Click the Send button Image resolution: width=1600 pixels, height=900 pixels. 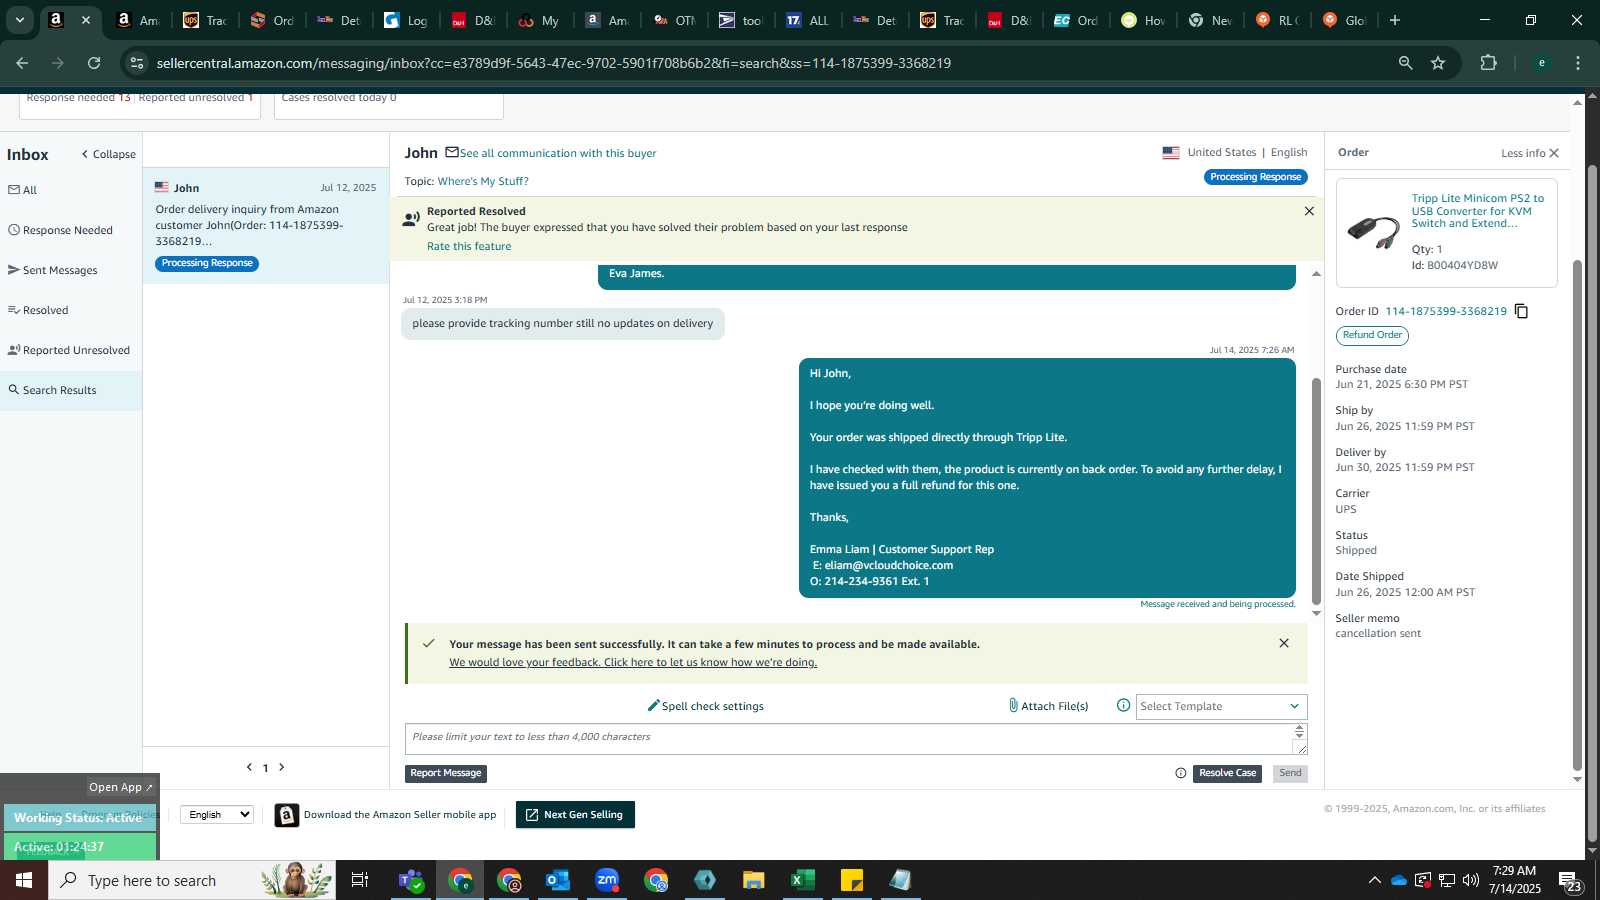coord(1290,773)
